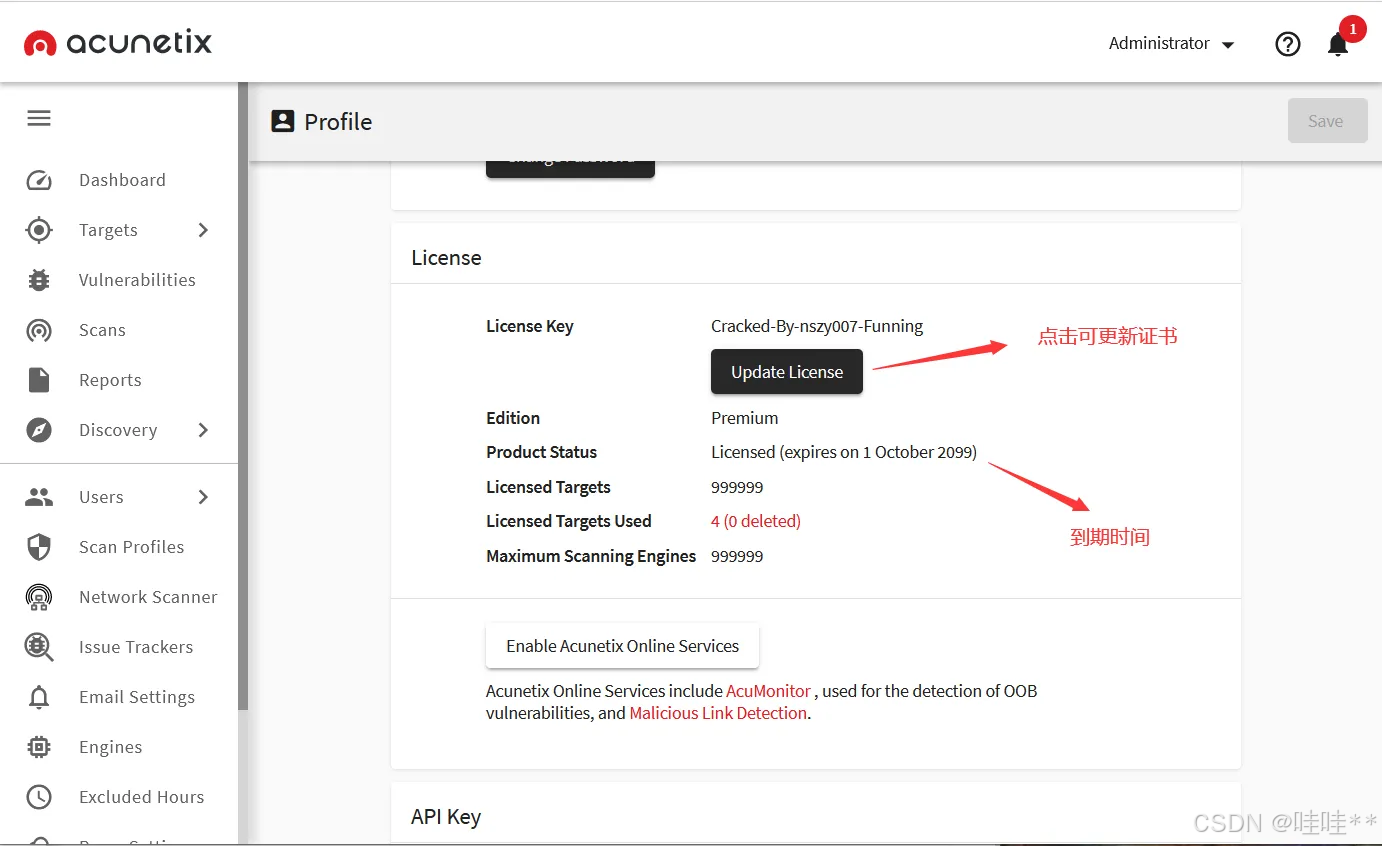Click the Maximum Scanning Engines label

pos(591,556)
